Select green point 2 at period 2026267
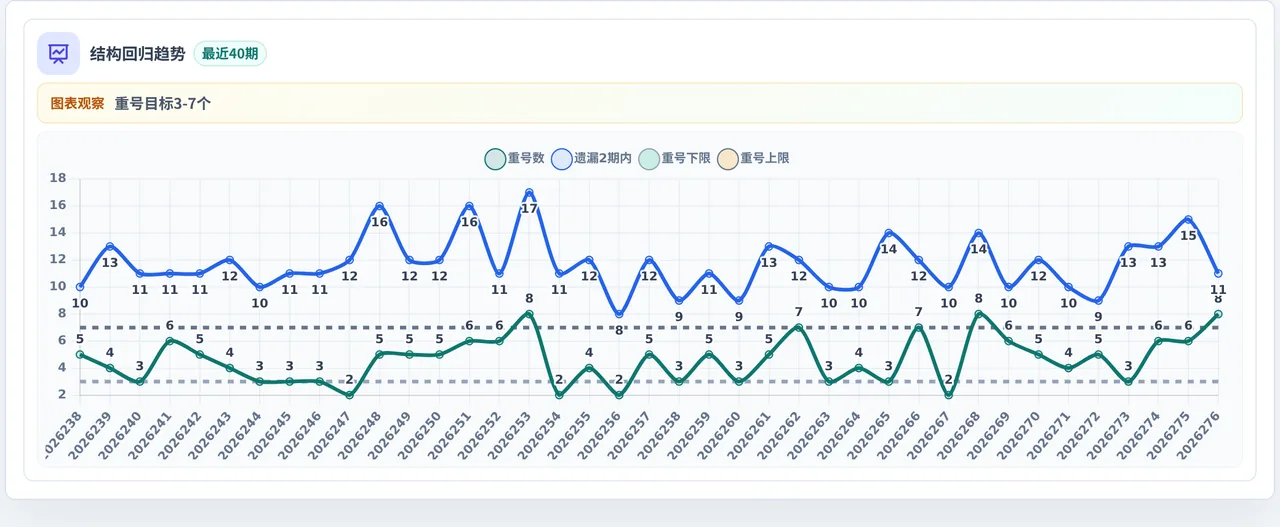This screenshot has width=1280, height=527. [x=948, y=395]
